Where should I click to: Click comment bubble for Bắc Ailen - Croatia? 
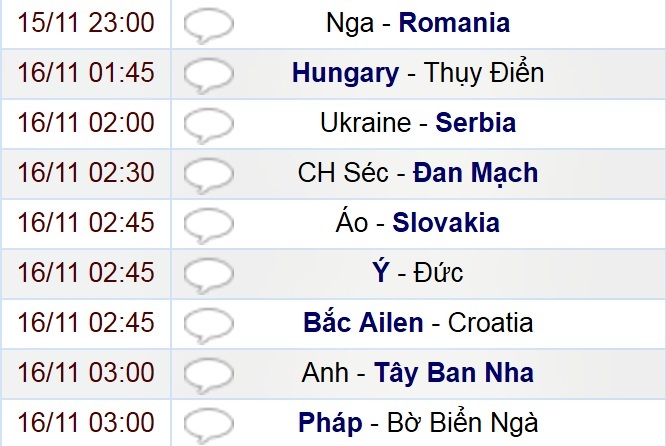pyautogui.click(x=210, y=325)
